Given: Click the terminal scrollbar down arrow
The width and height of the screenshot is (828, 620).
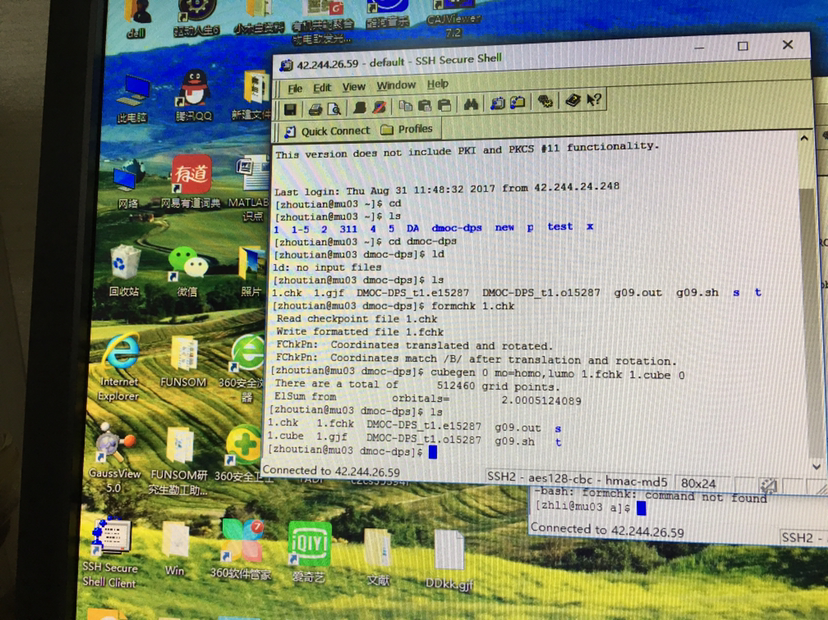Looking at the screenshot, I should tap(816, 467).
